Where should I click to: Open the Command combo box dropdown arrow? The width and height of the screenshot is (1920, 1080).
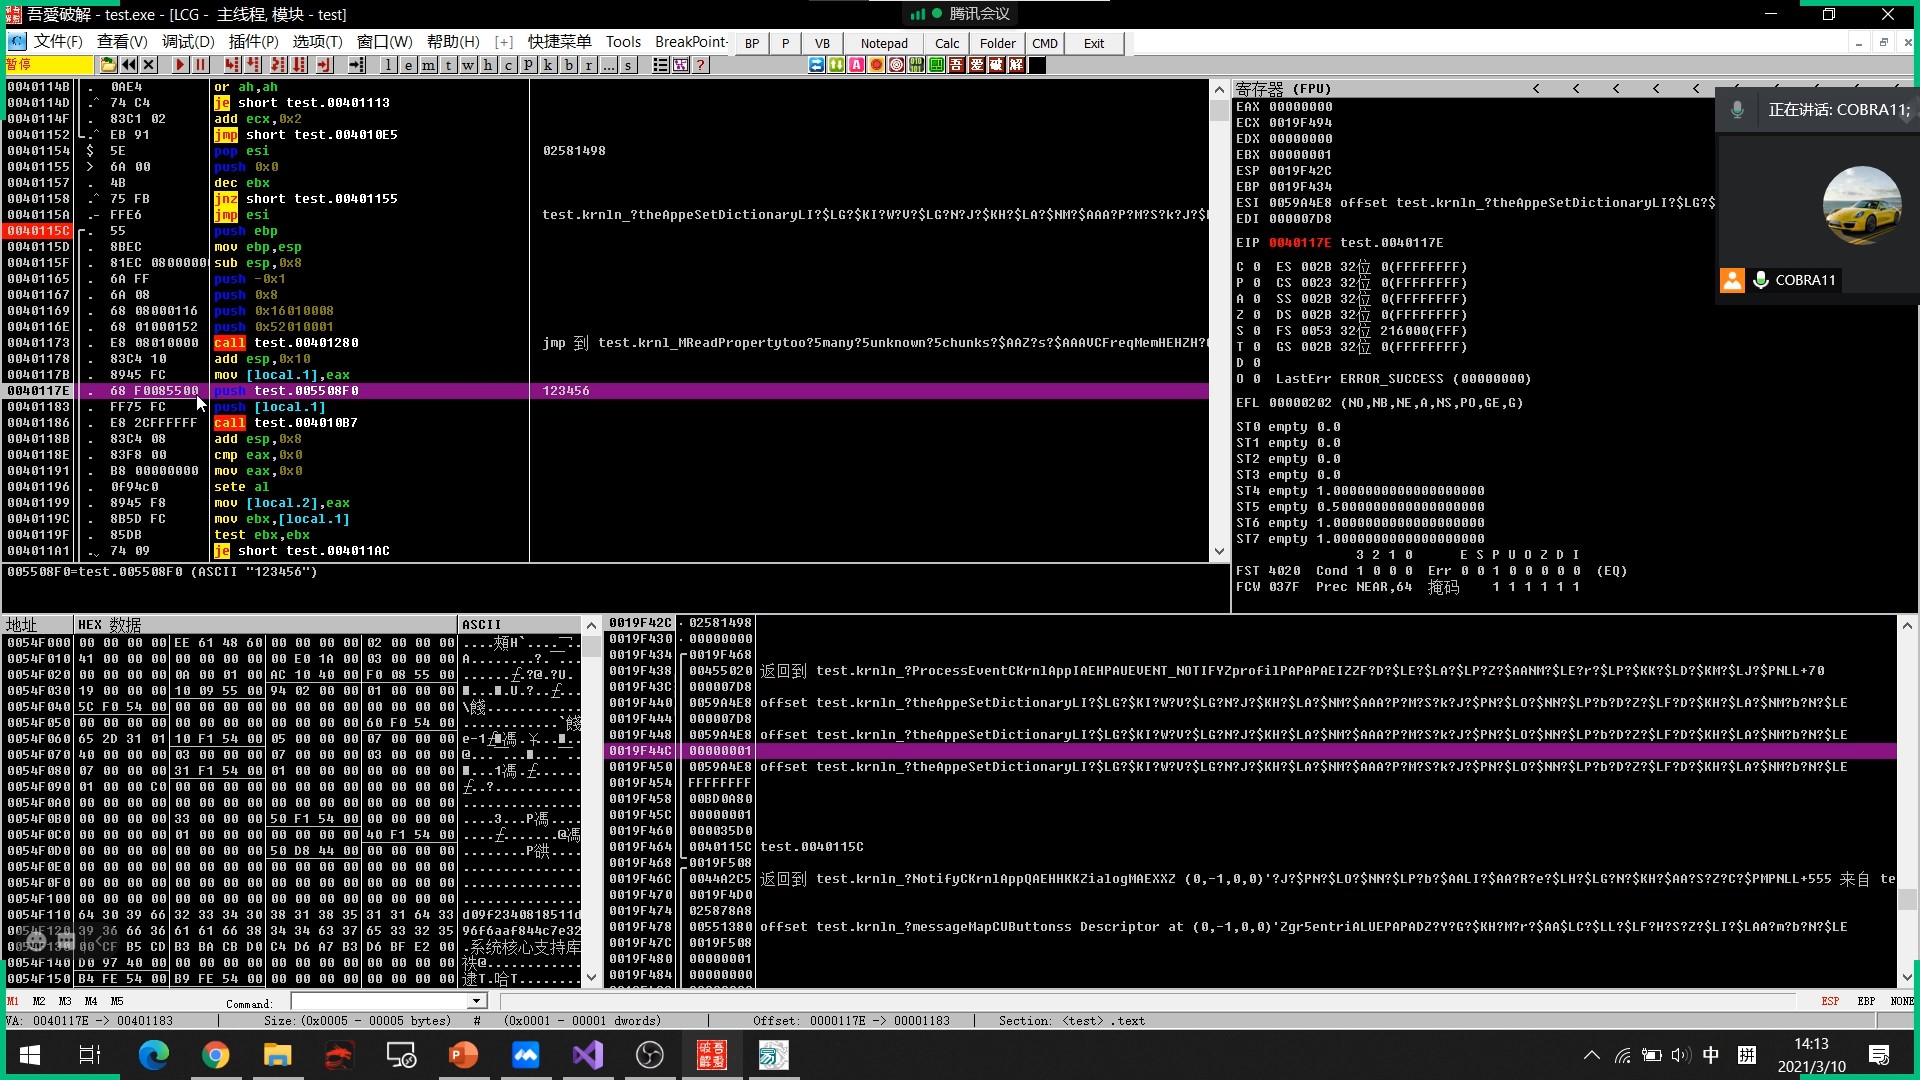tap(477, 1001)
